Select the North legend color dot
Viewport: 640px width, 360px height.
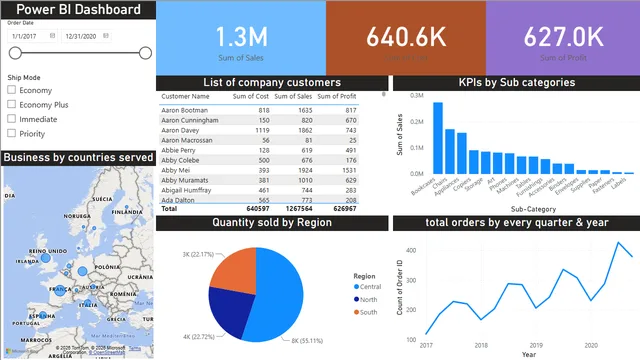[356, 299]
